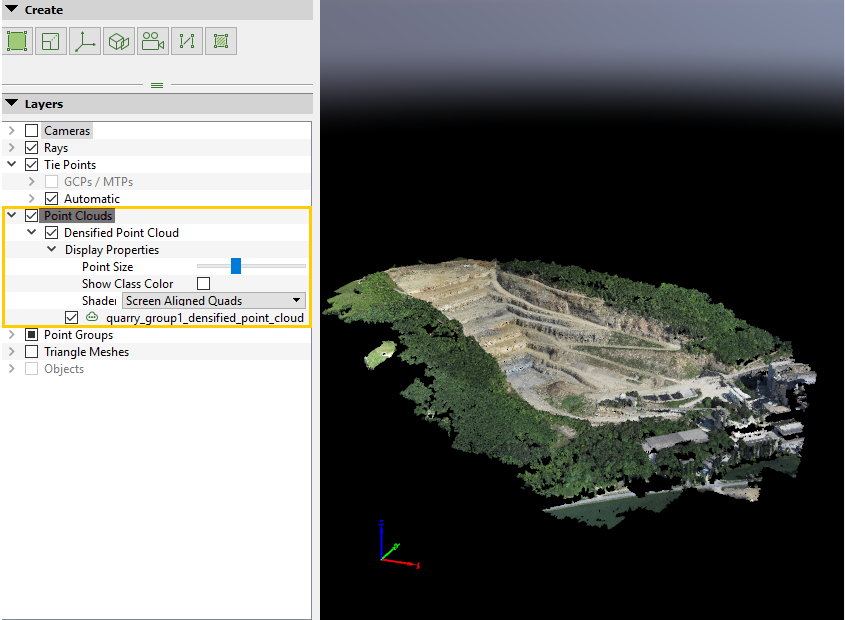Enable the Show Class Color checkbox
The image size is (845, 620).
point(203,283)
